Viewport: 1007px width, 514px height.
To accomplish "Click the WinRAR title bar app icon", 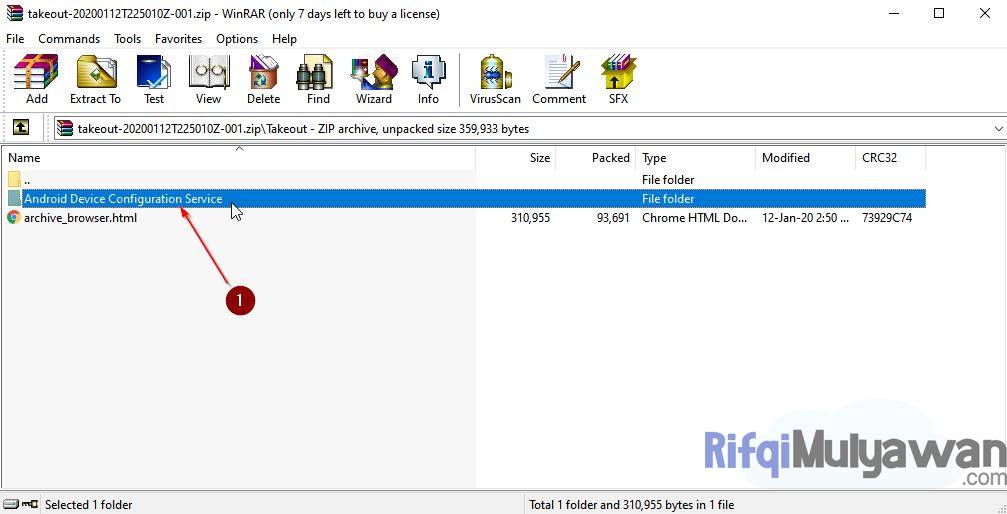I will [x=14, y=13].
